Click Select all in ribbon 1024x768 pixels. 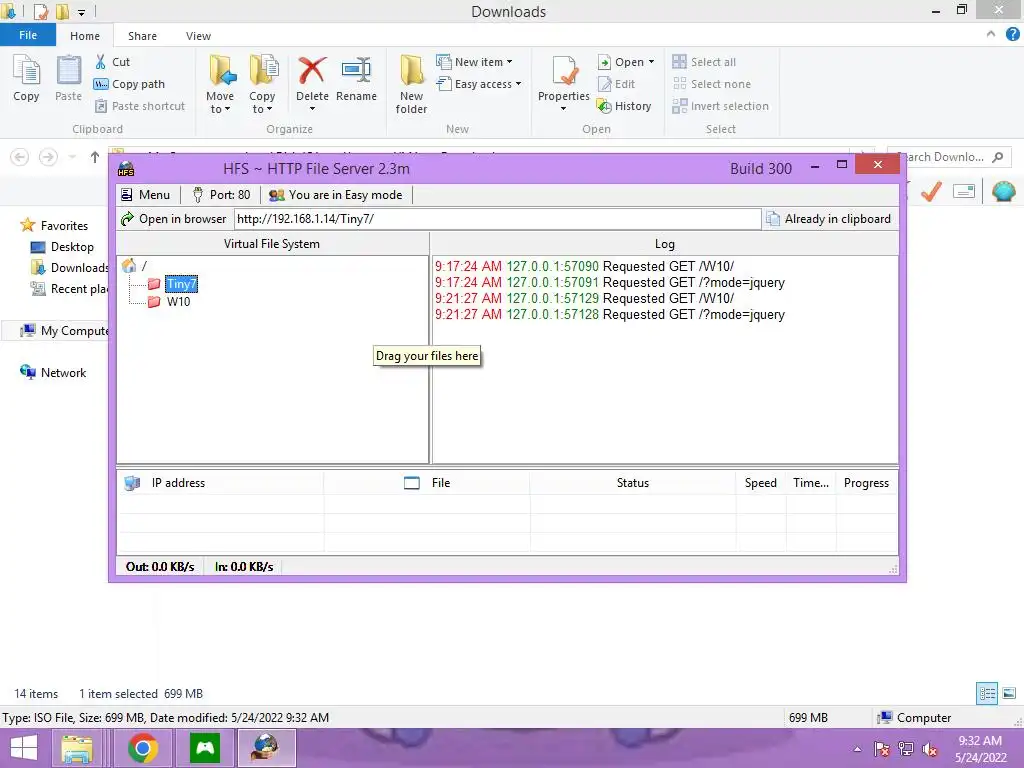(x=704, y=61)
